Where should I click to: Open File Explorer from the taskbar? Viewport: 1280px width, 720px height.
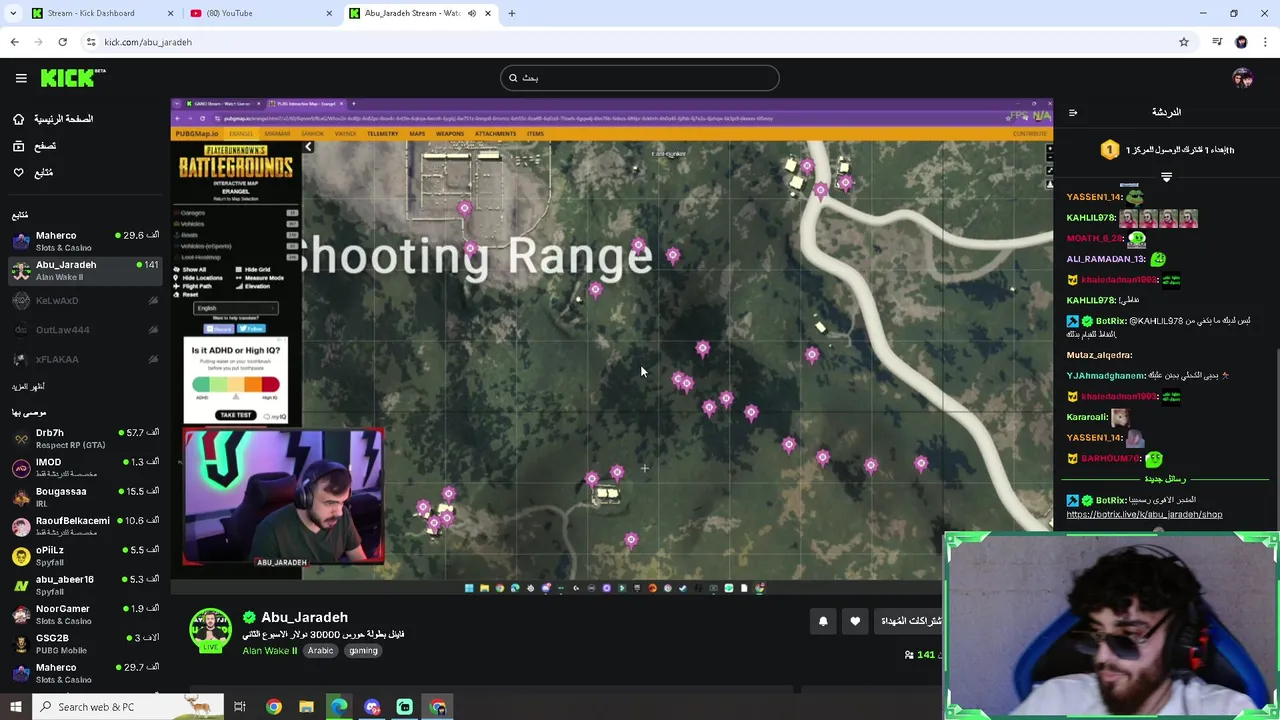click(x=306, y=707)
